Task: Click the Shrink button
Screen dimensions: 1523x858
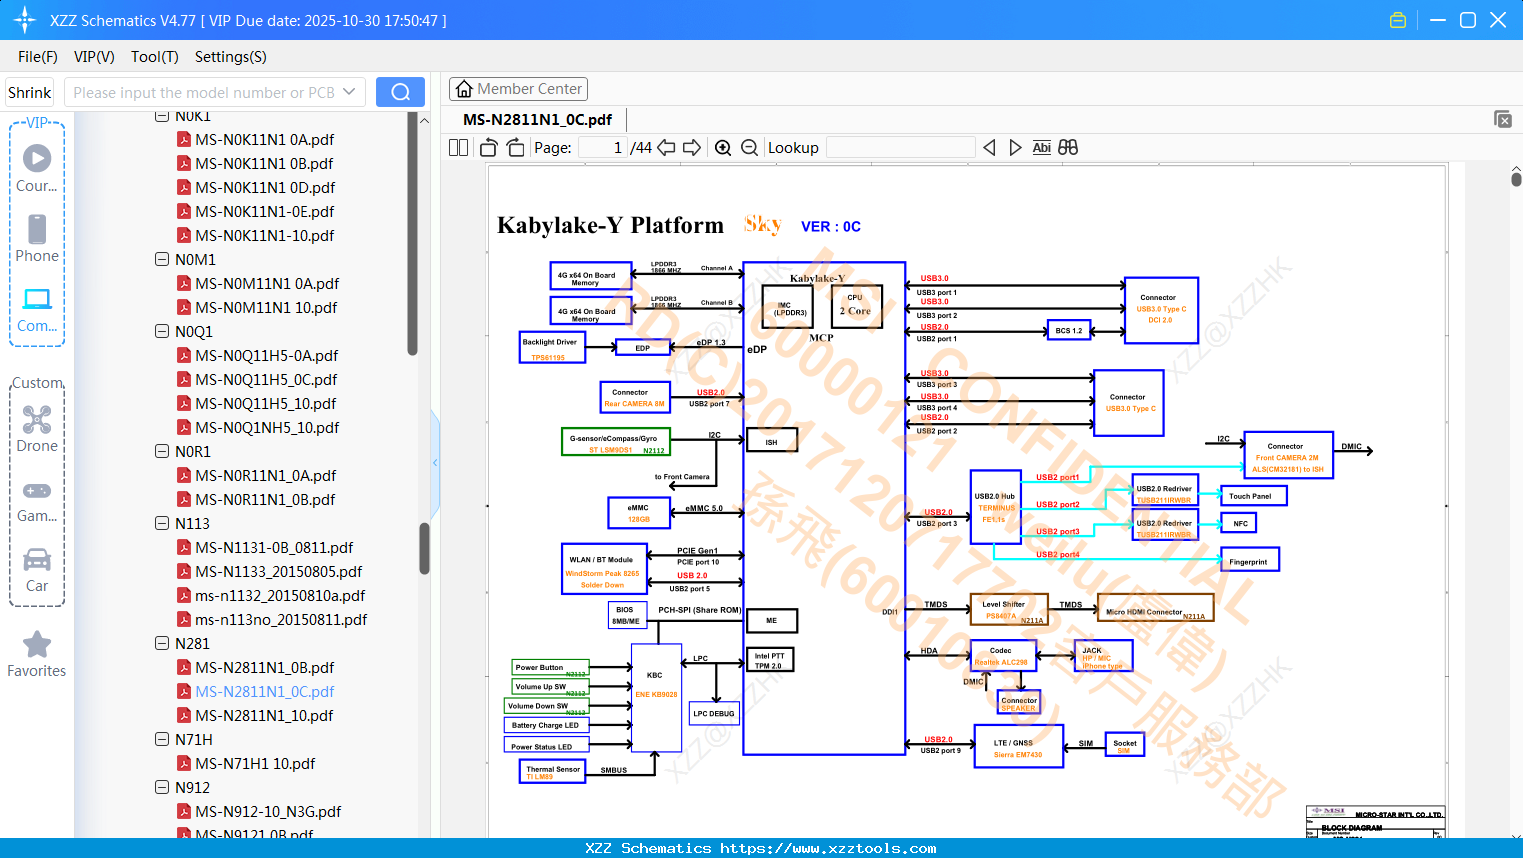Action: point(29,92)
